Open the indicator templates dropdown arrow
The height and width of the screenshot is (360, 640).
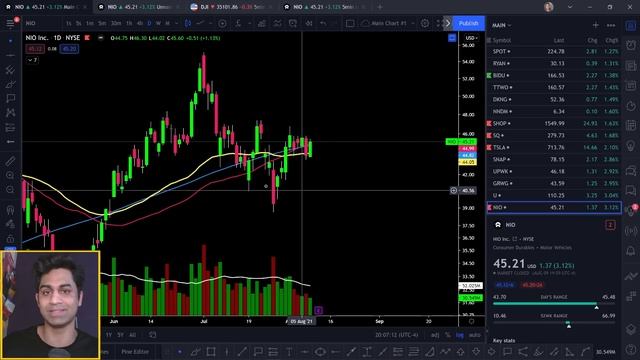[x=249, y=23]
